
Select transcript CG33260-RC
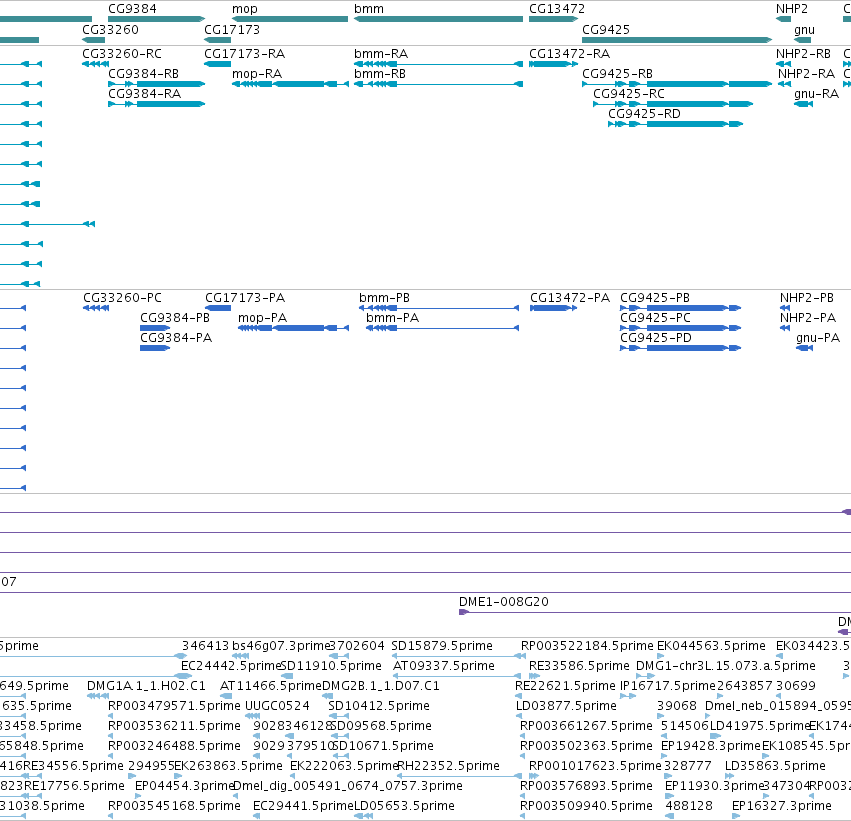point(96,64)
